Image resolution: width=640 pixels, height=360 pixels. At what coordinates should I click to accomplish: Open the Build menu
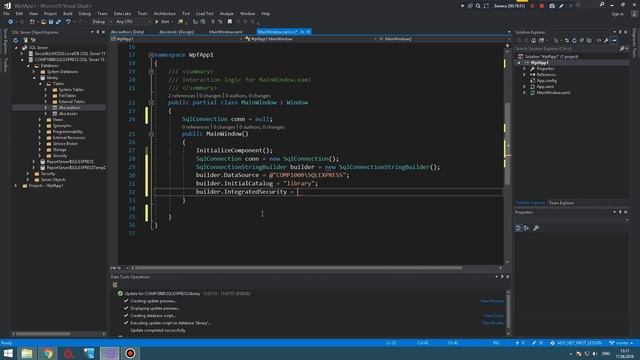click(67, 13)
